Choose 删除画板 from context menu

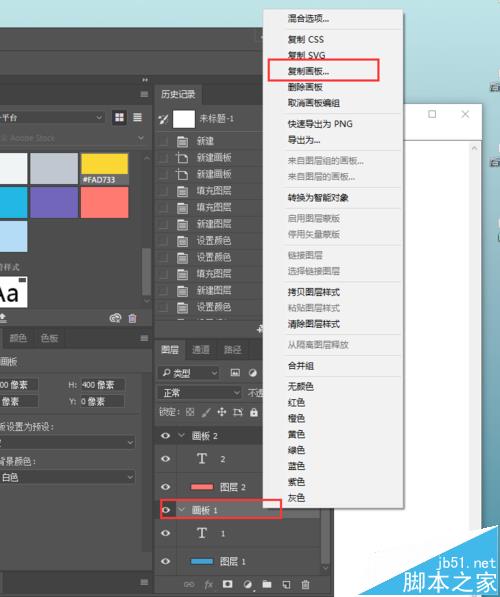pyautogui.click(x=305, y=87)
